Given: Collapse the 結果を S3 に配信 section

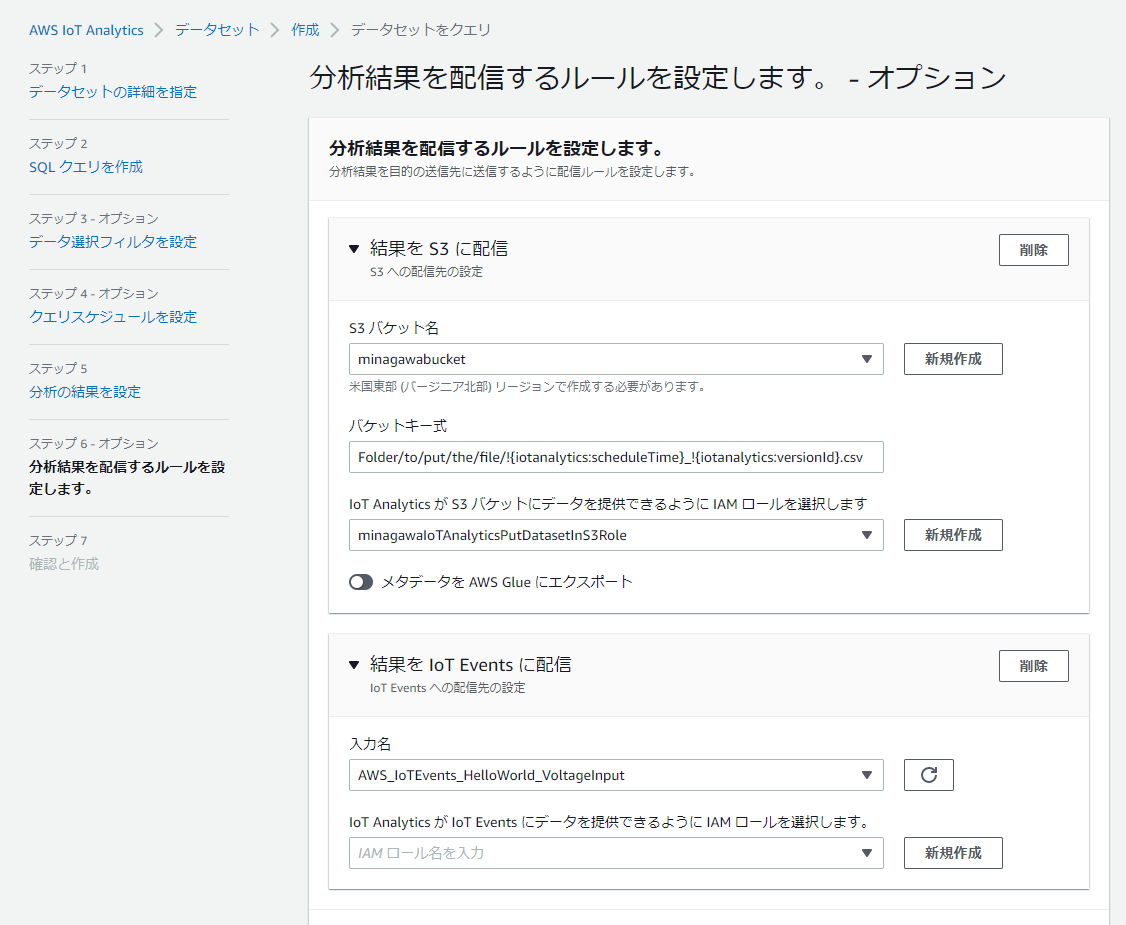Looking at the screenshot, I should 354,248.
